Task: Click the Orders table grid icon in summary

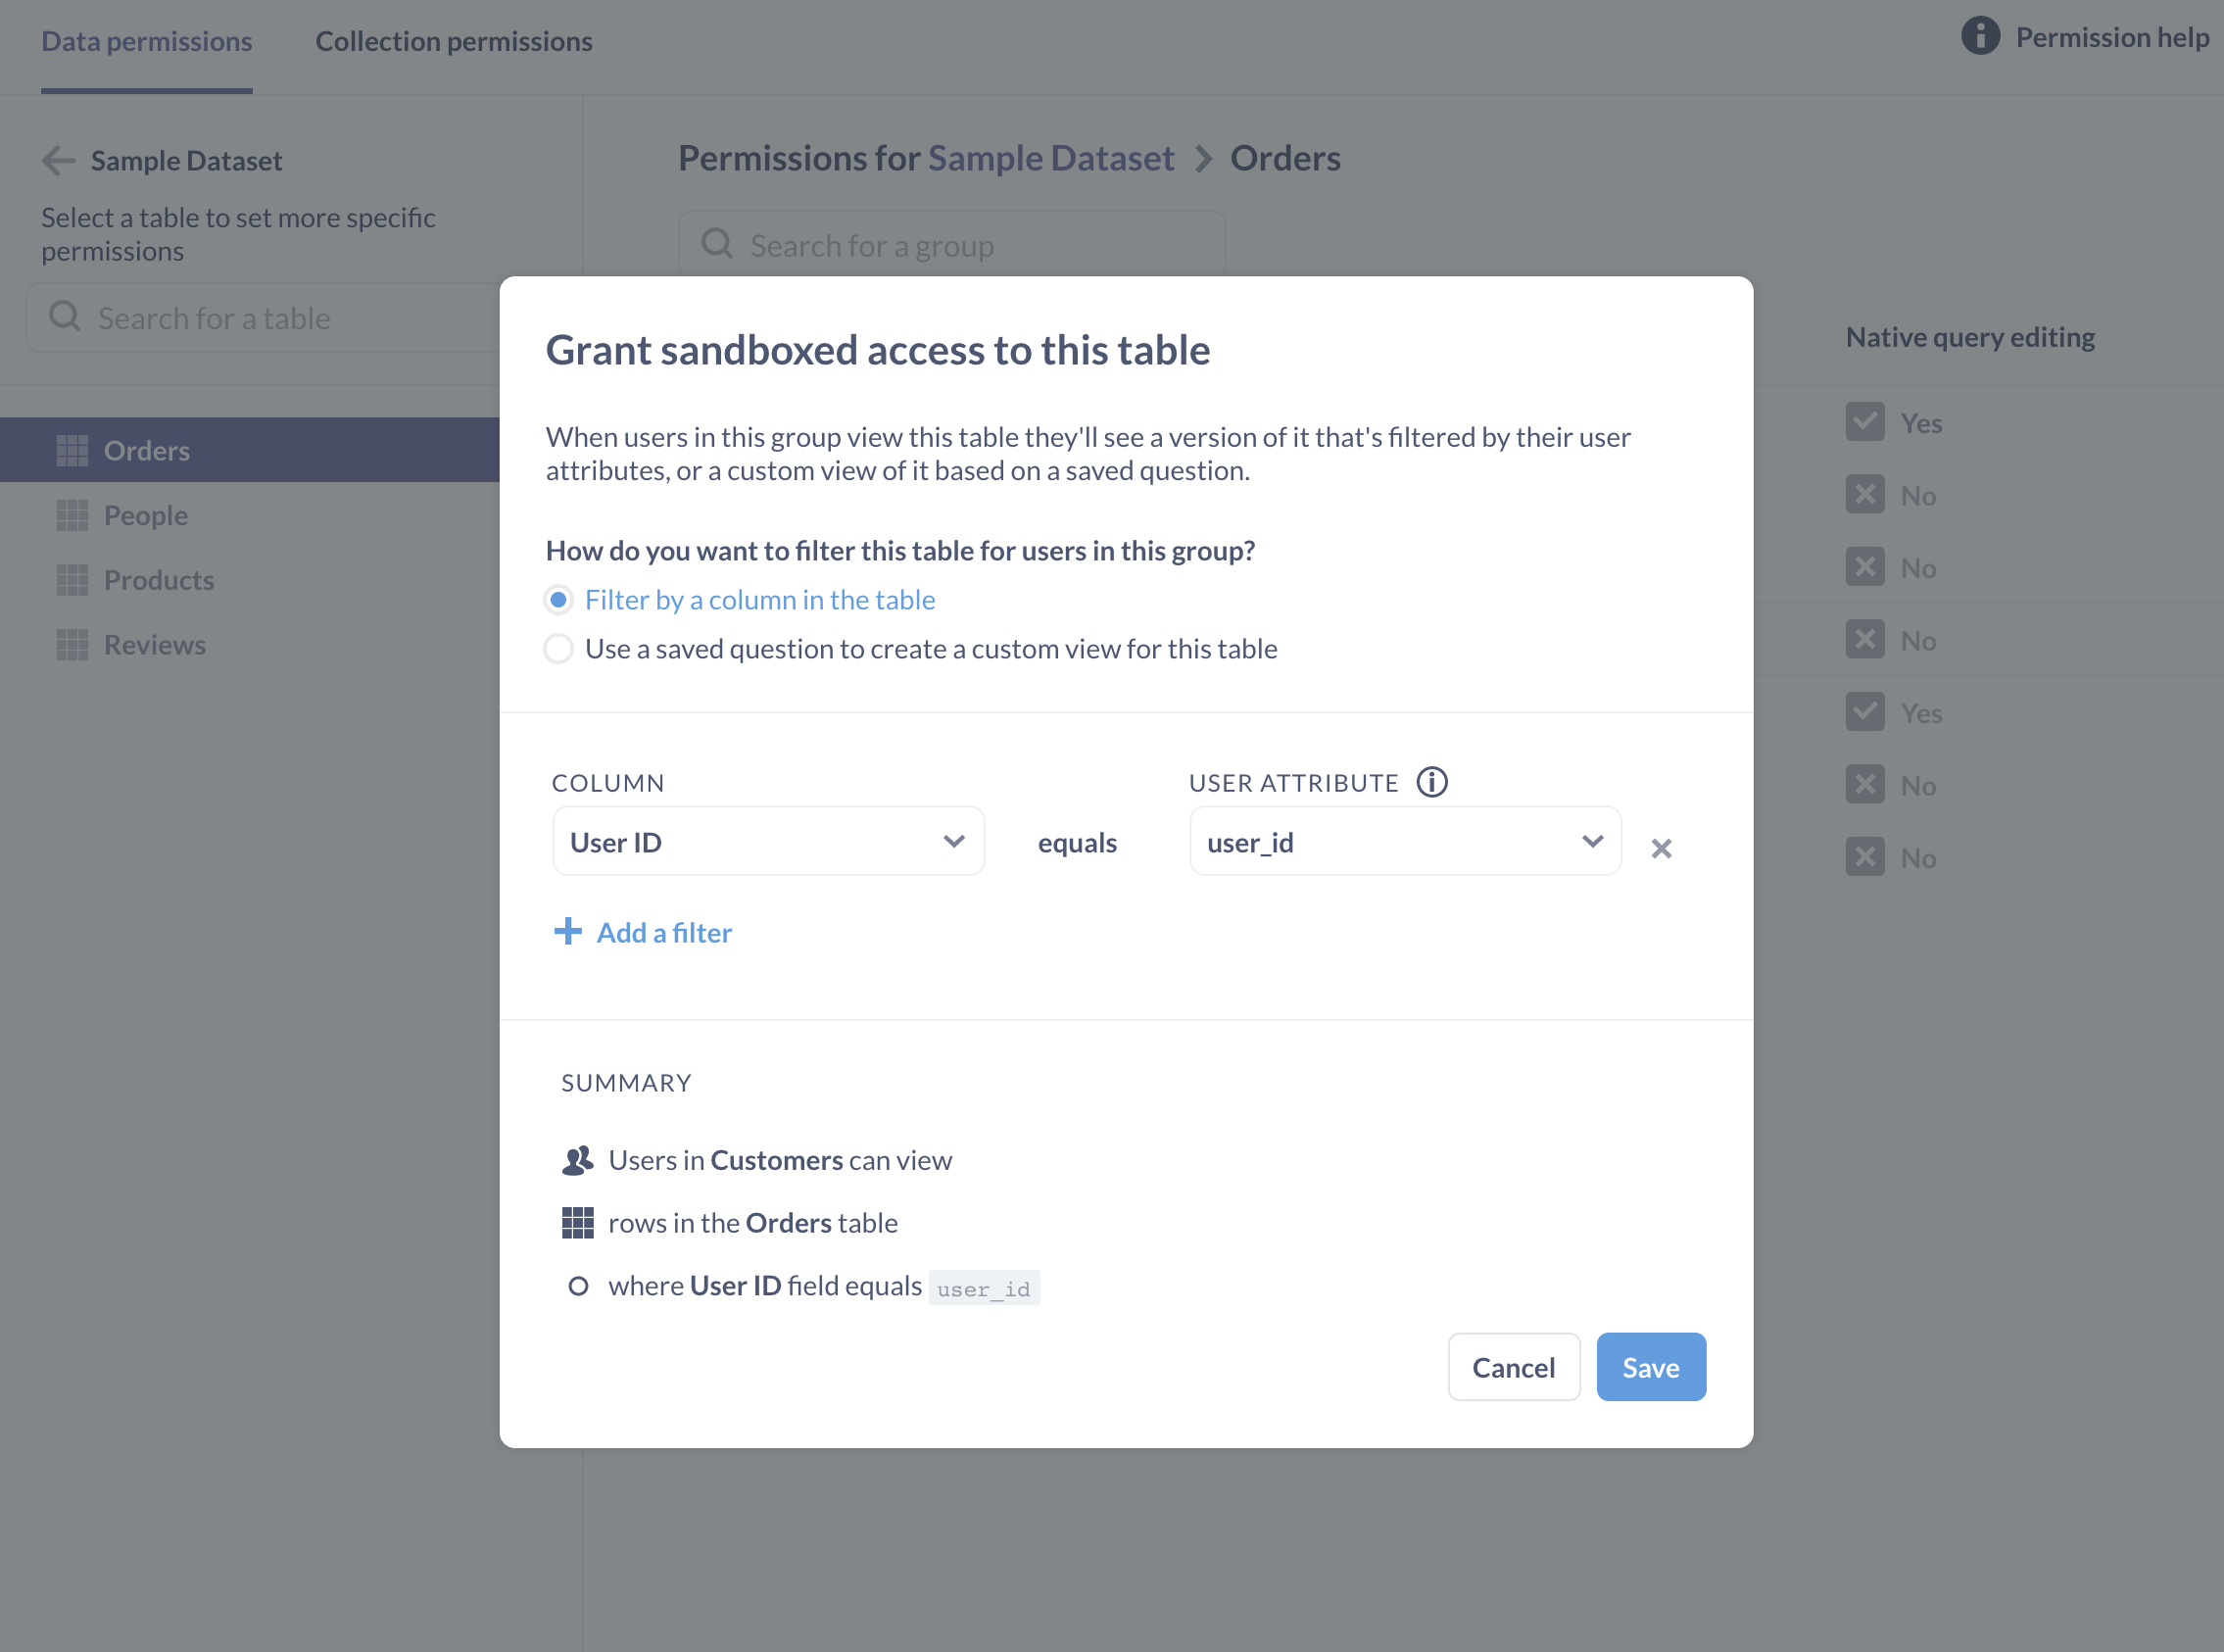Action: pyautogui.click(x=579, y=1222)
